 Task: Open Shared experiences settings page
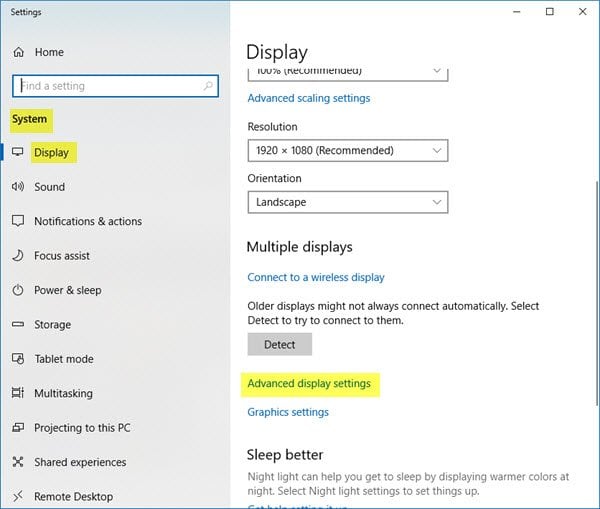(x=80, y=462)
